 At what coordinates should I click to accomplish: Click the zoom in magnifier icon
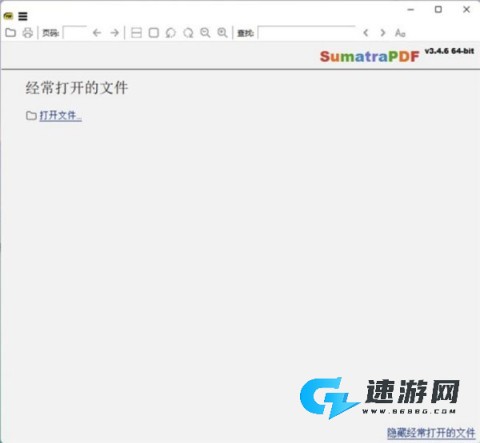point(222,33)
